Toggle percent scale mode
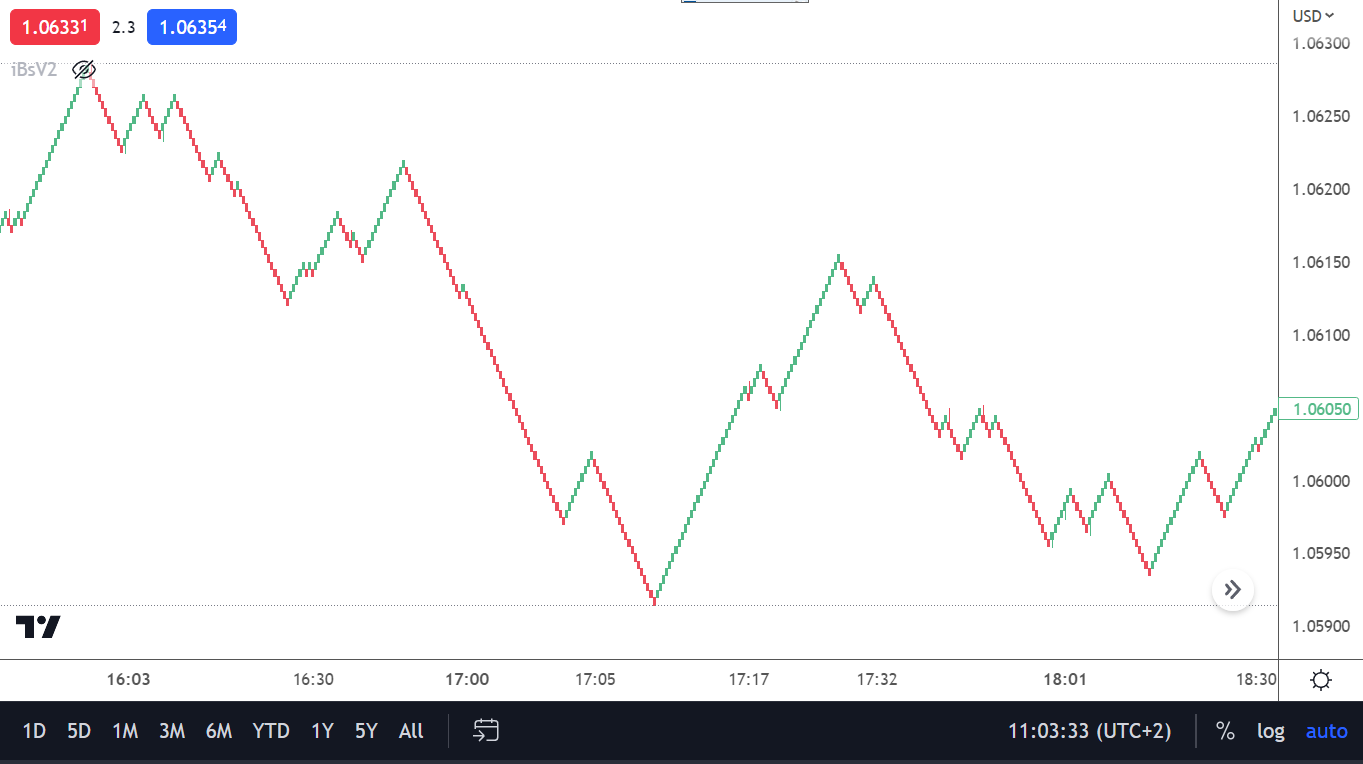The height and width of the screenshot is (764, 1363). tap(1225, 731)
